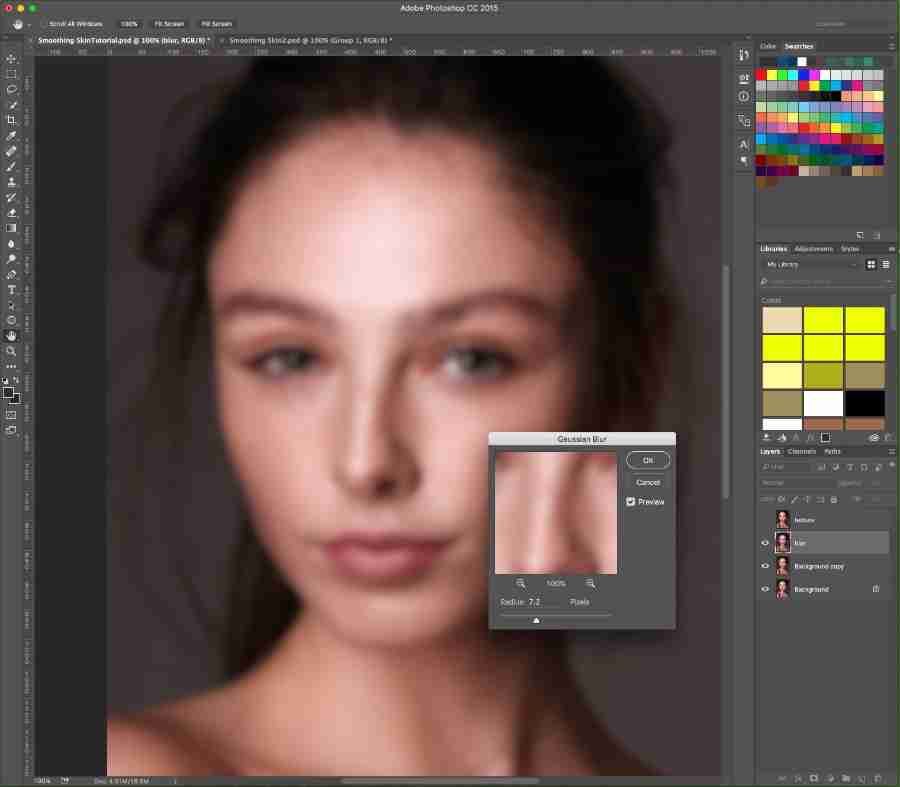Switch Libraries to grid view

[x=871, y=265]
